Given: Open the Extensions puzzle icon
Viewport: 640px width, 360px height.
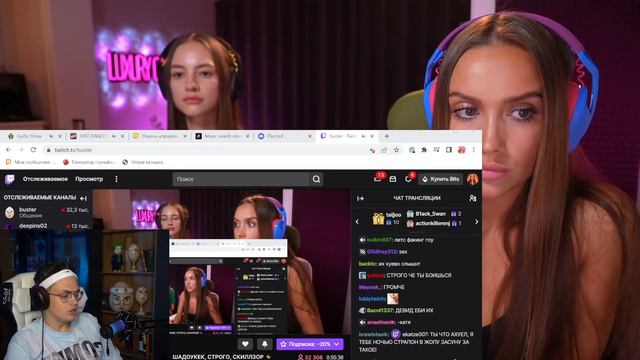Looking at the screenshot, I should coord(424,150).
